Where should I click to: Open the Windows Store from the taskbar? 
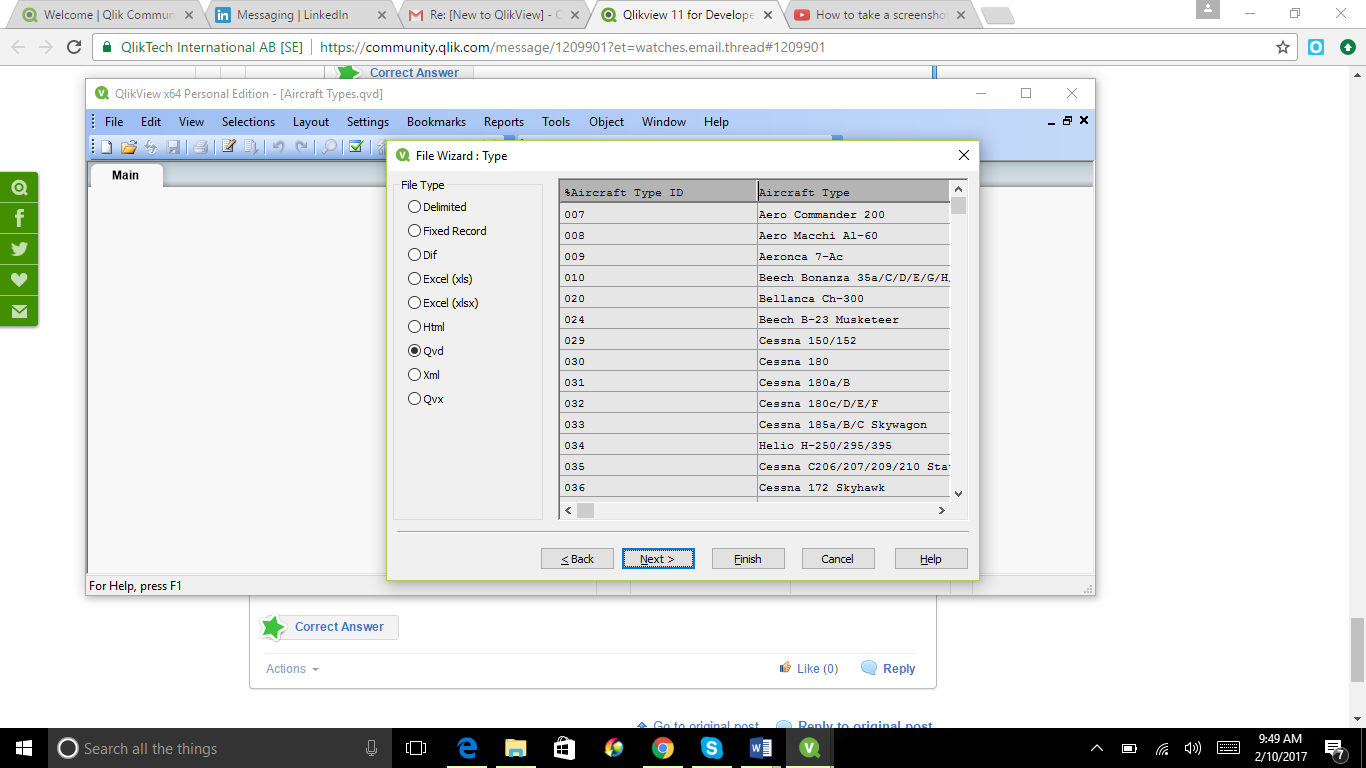tap(565, 748)
